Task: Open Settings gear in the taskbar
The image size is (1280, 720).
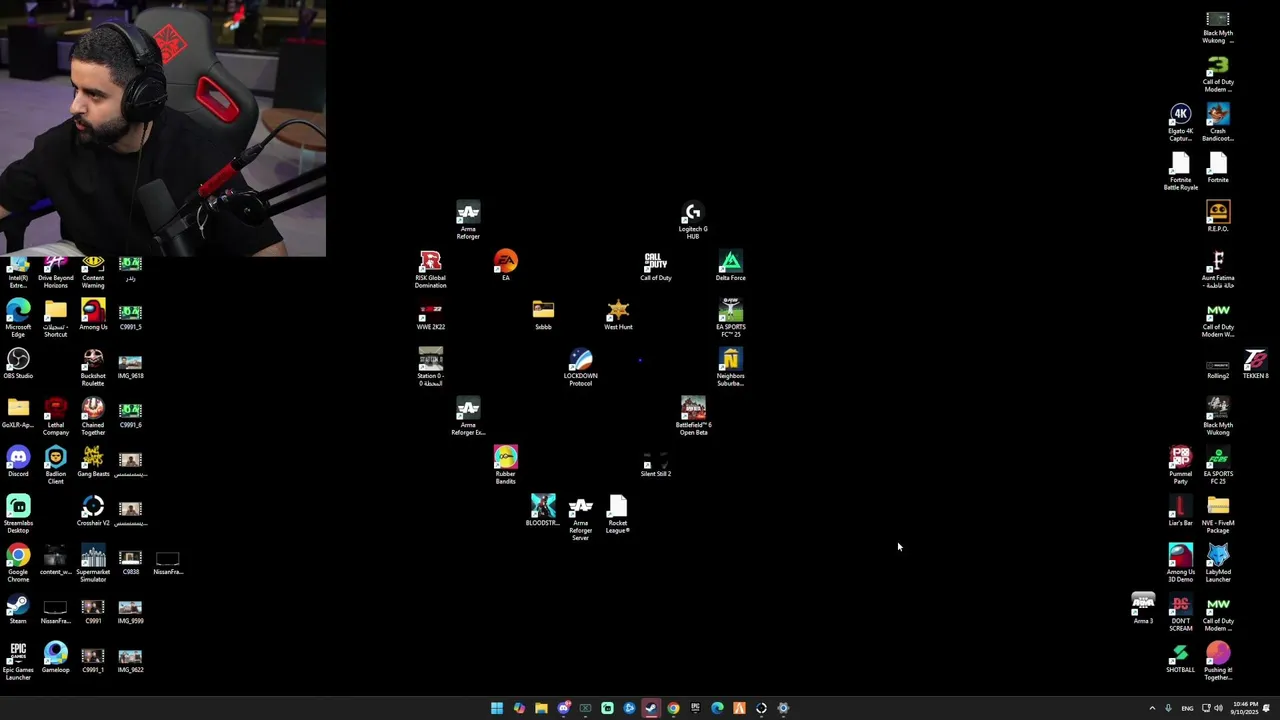Action: [783, 708]
